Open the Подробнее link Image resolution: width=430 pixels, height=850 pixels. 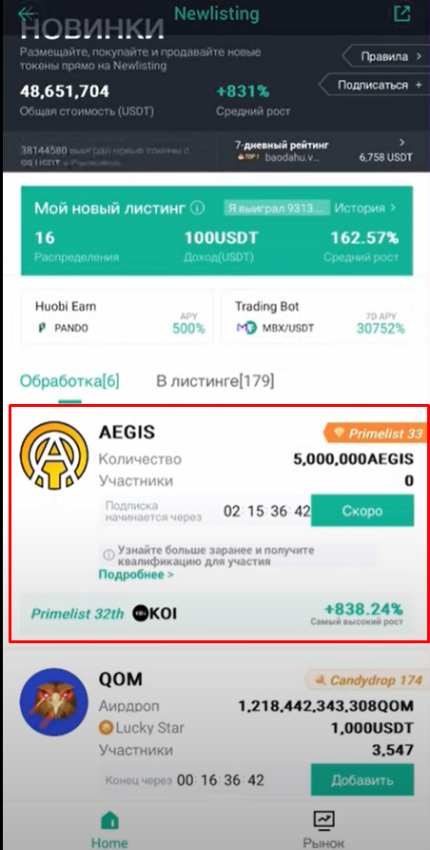coord(136,575)
